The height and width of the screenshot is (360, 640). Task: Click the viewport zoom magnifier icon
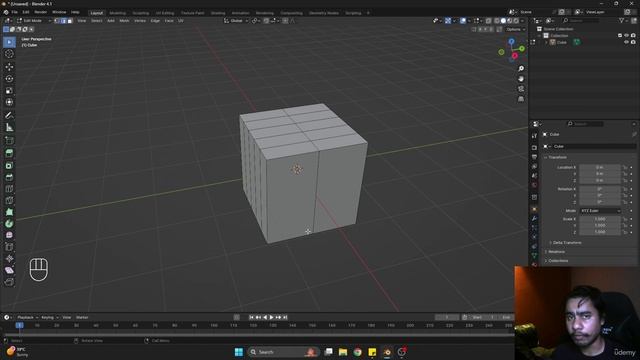coord(521,69)
